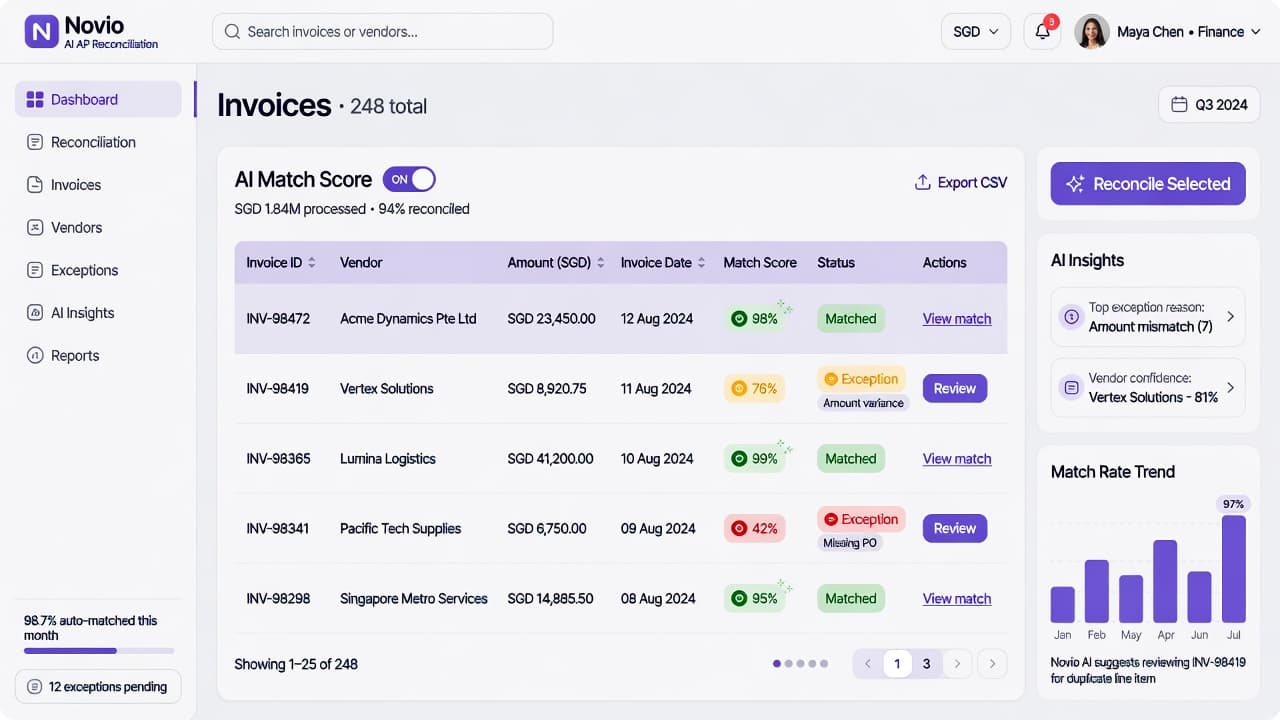The image size is (1280, 720).
Task: Select page 1 in pagination
Action: coord(897,664)
